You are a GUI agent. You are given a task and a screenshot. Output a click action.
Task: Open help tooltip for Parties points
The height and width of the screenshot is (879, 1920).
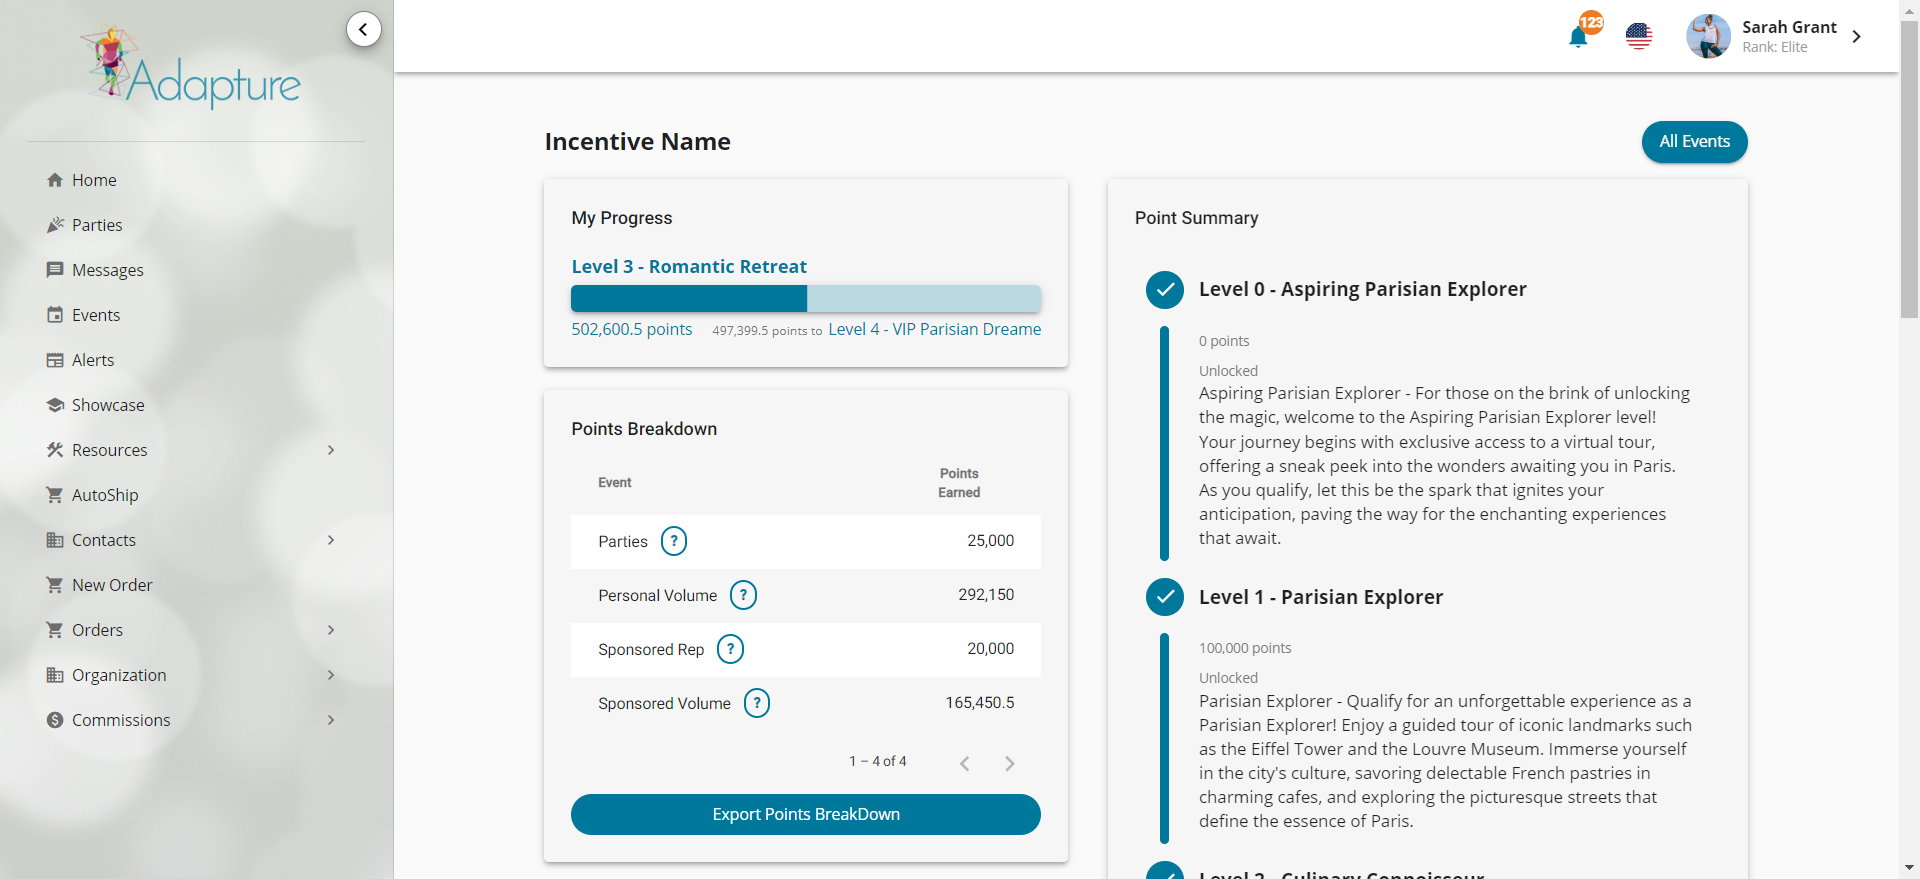click(674, 541)
